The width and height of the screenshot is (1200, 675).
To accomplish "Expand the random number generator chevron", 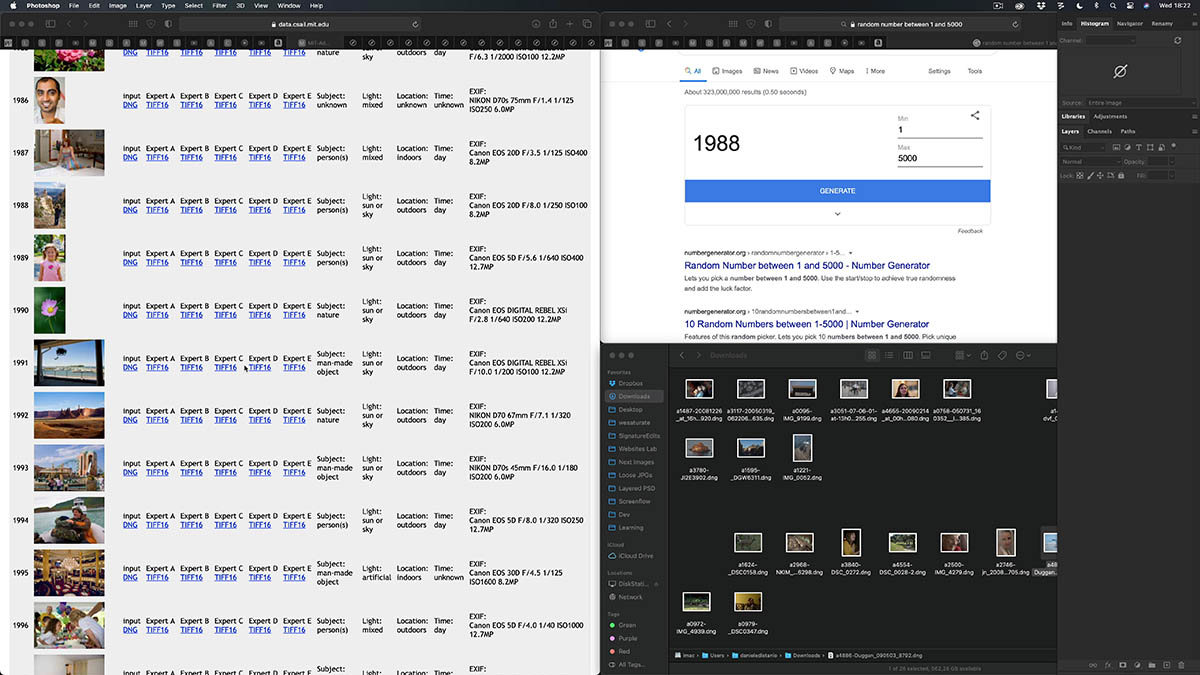I will 837,214.
